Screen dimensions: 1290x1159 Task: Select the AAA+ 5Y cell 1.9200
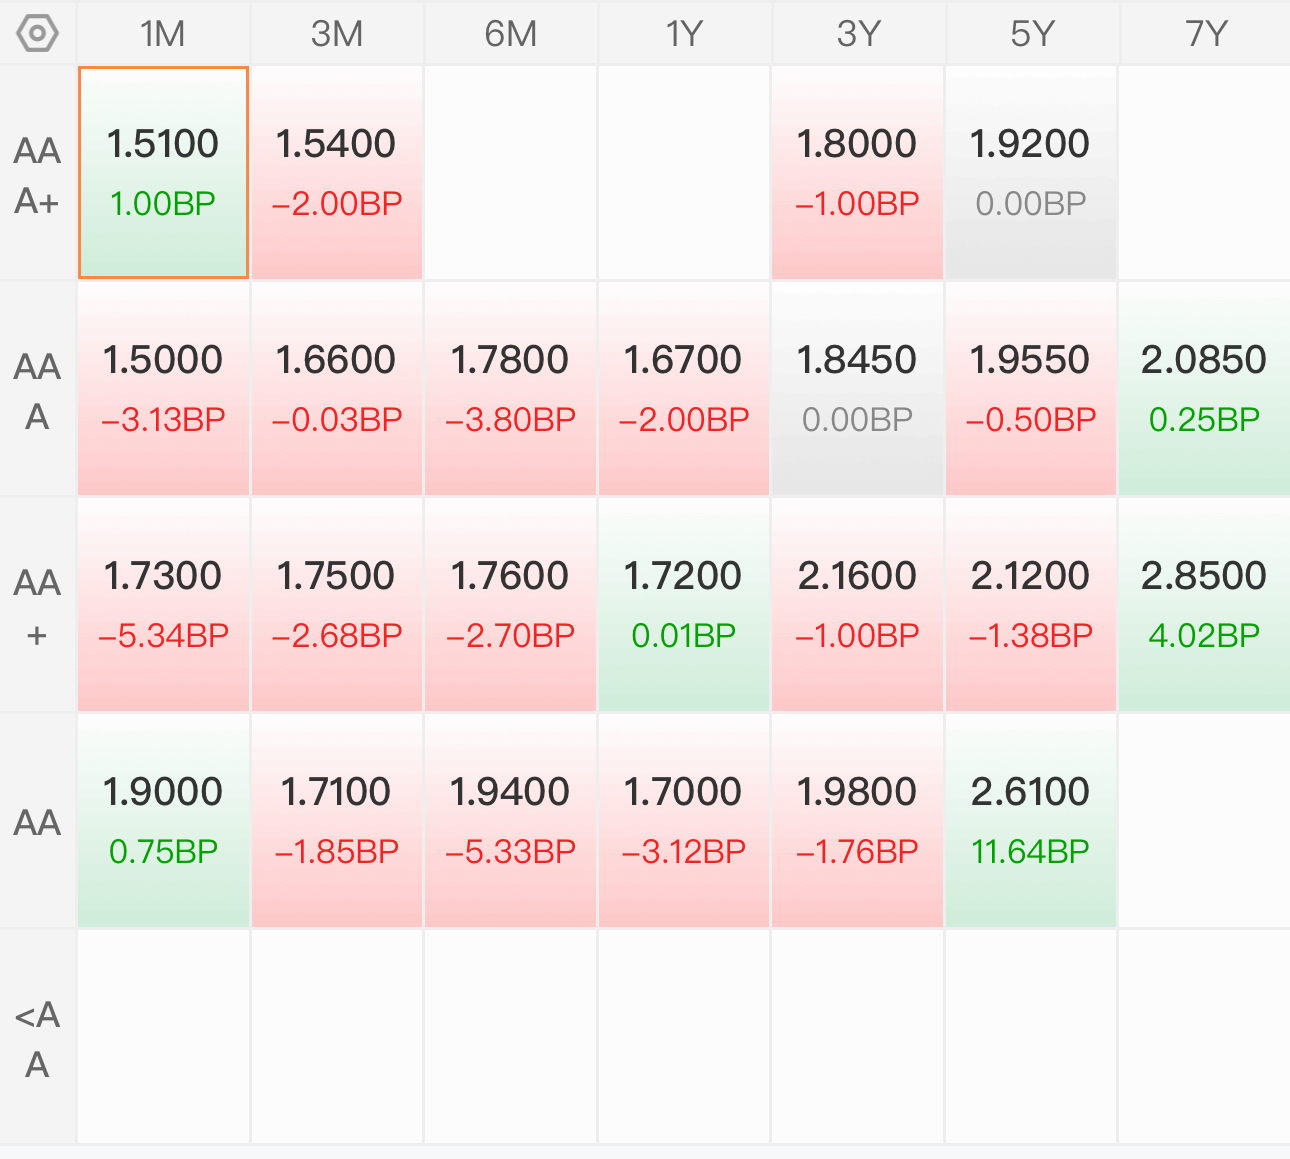1031,173
